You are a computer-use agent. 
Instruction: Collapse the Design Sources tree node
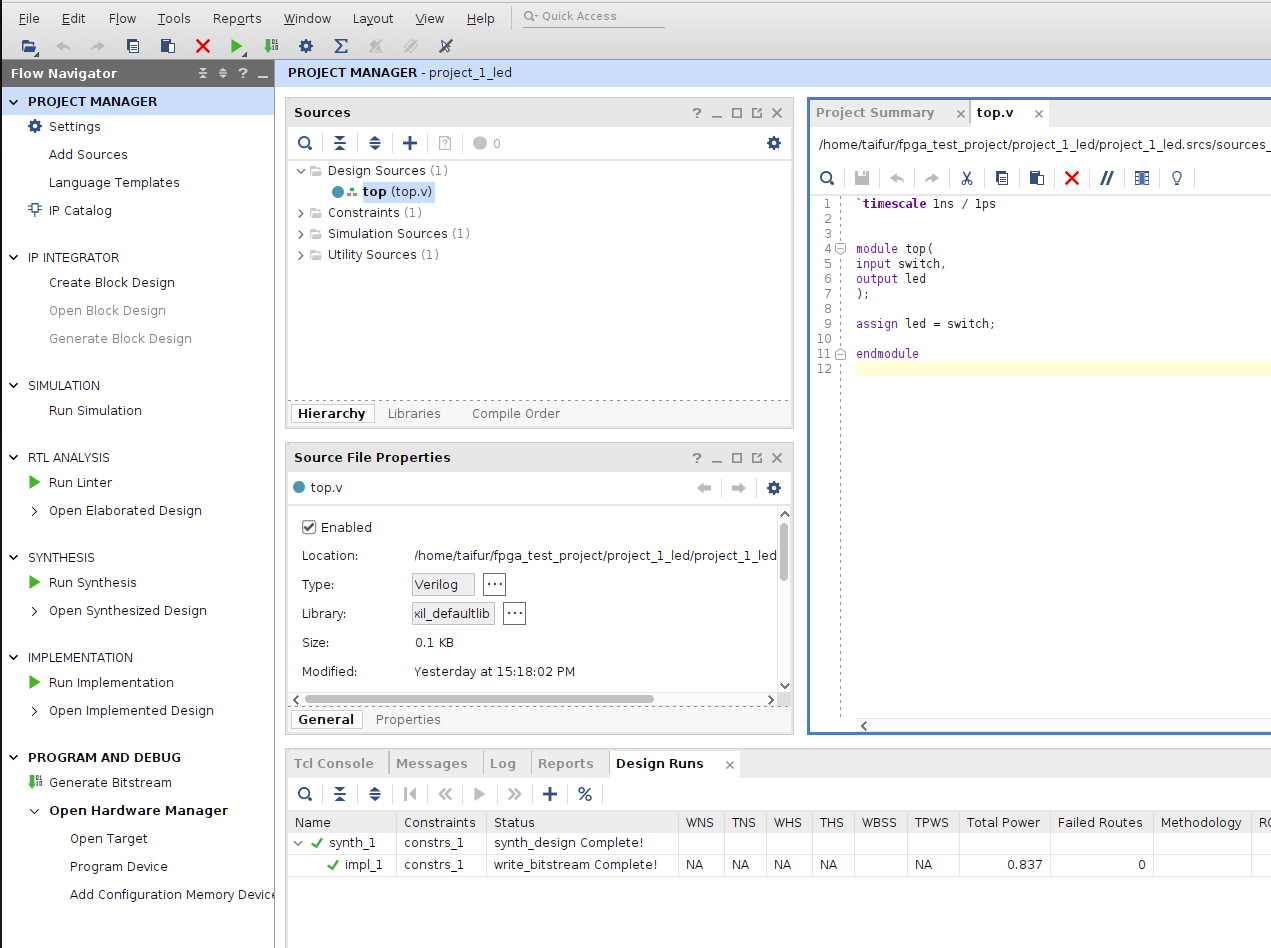300,171
